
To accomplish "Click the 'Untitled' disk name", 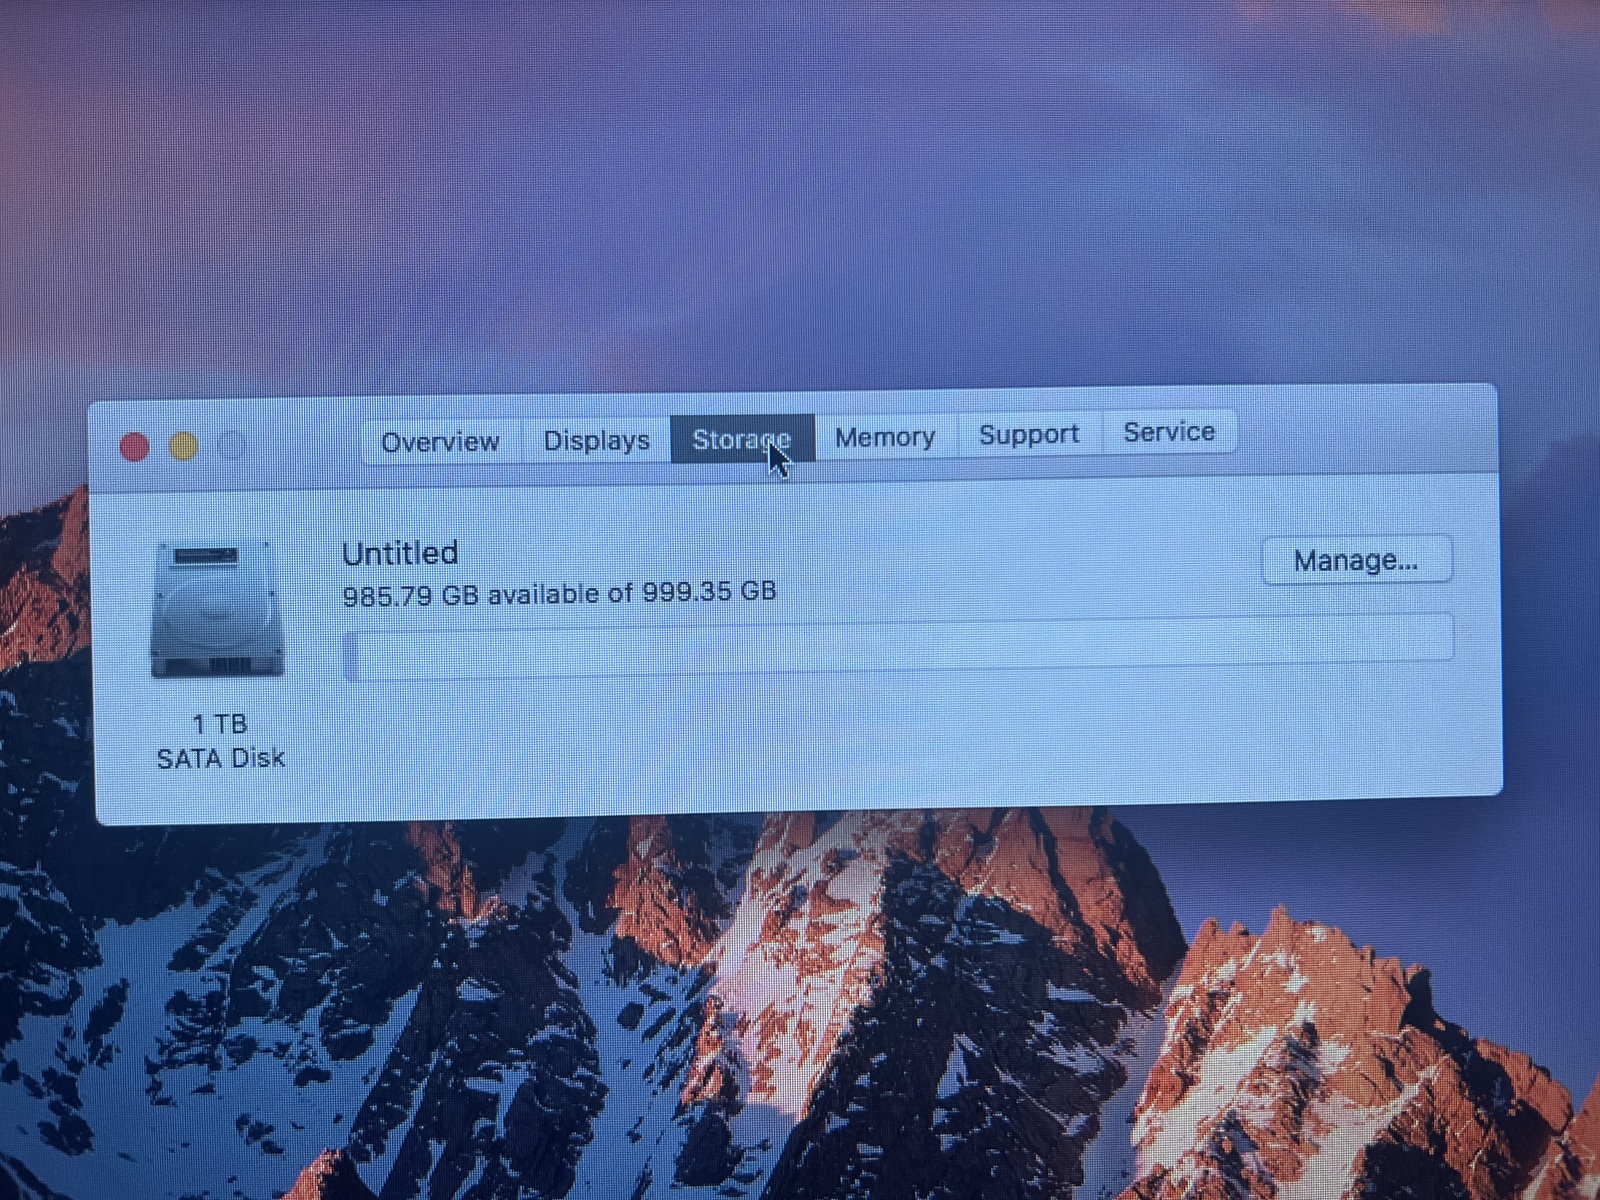I will (x=400, y=553).
